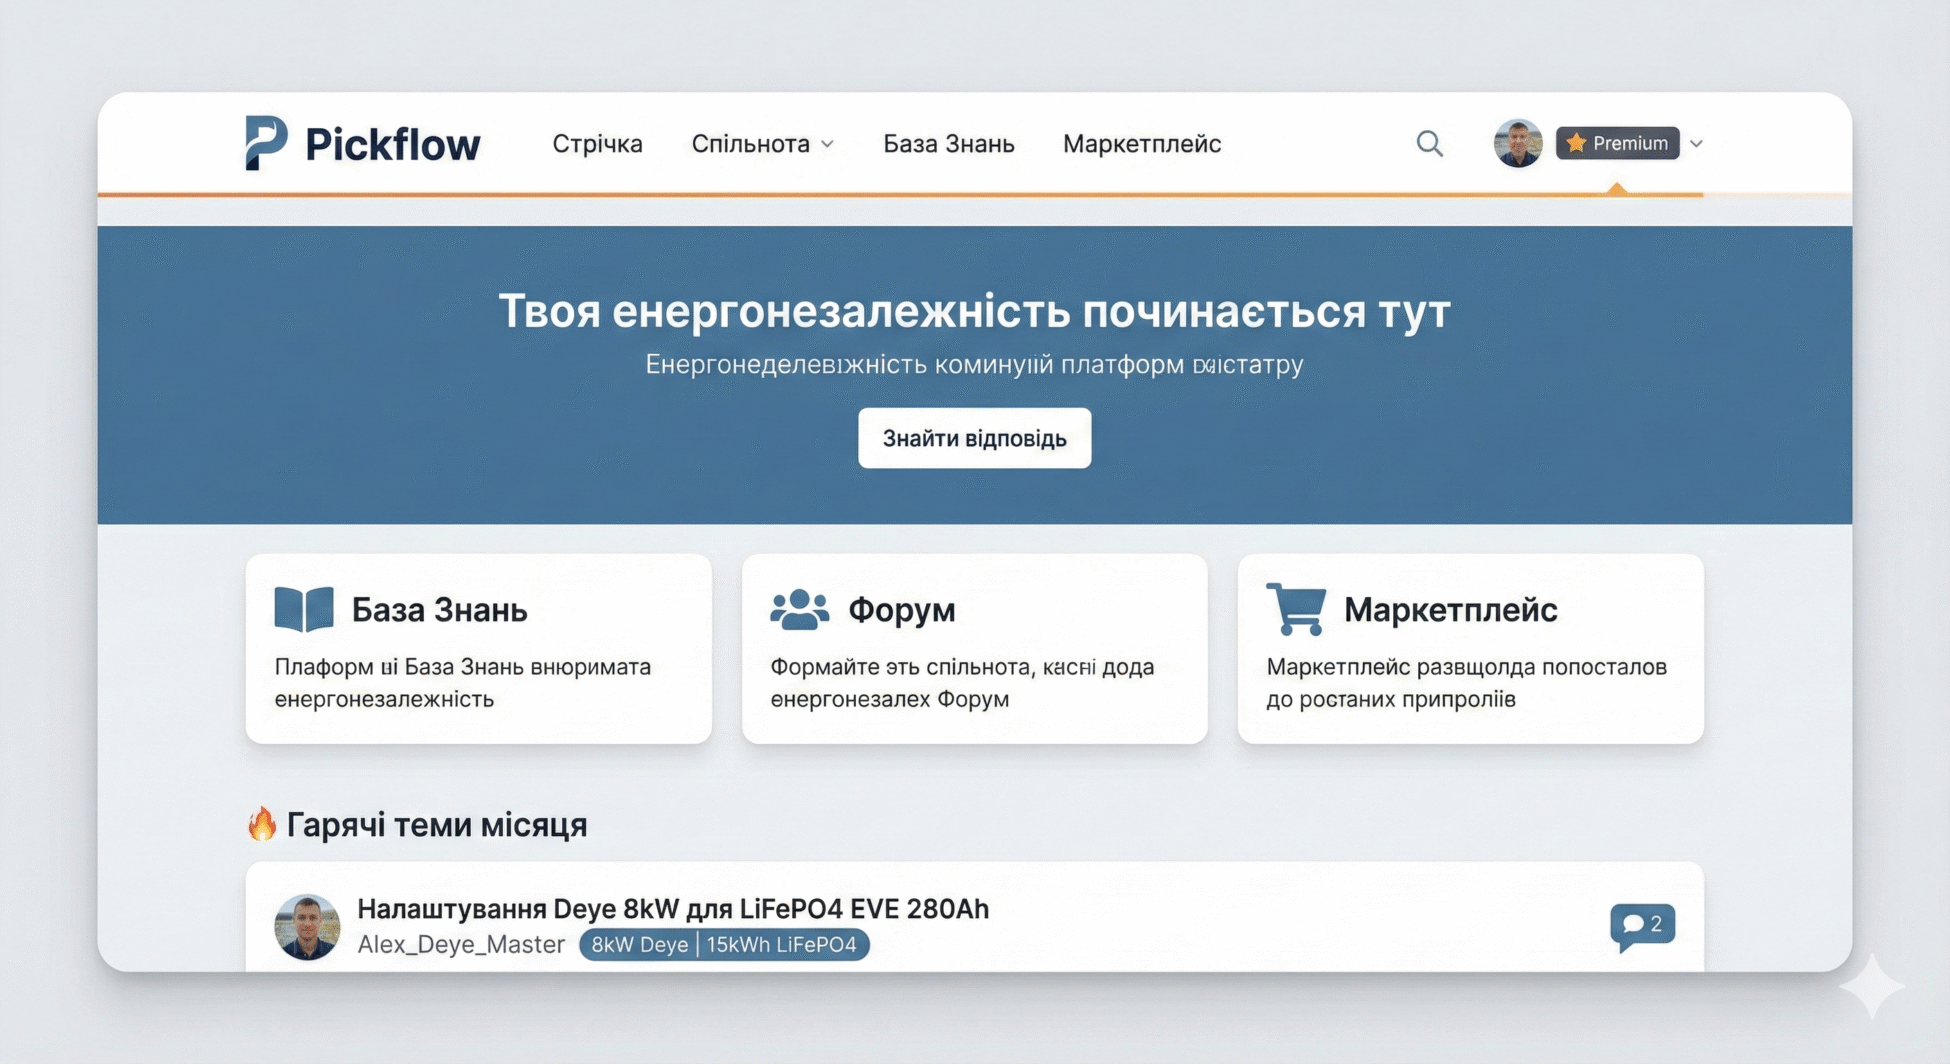
Task: Click the star Premium badge
Action: pyautogui.click(x=1617, y=143)
